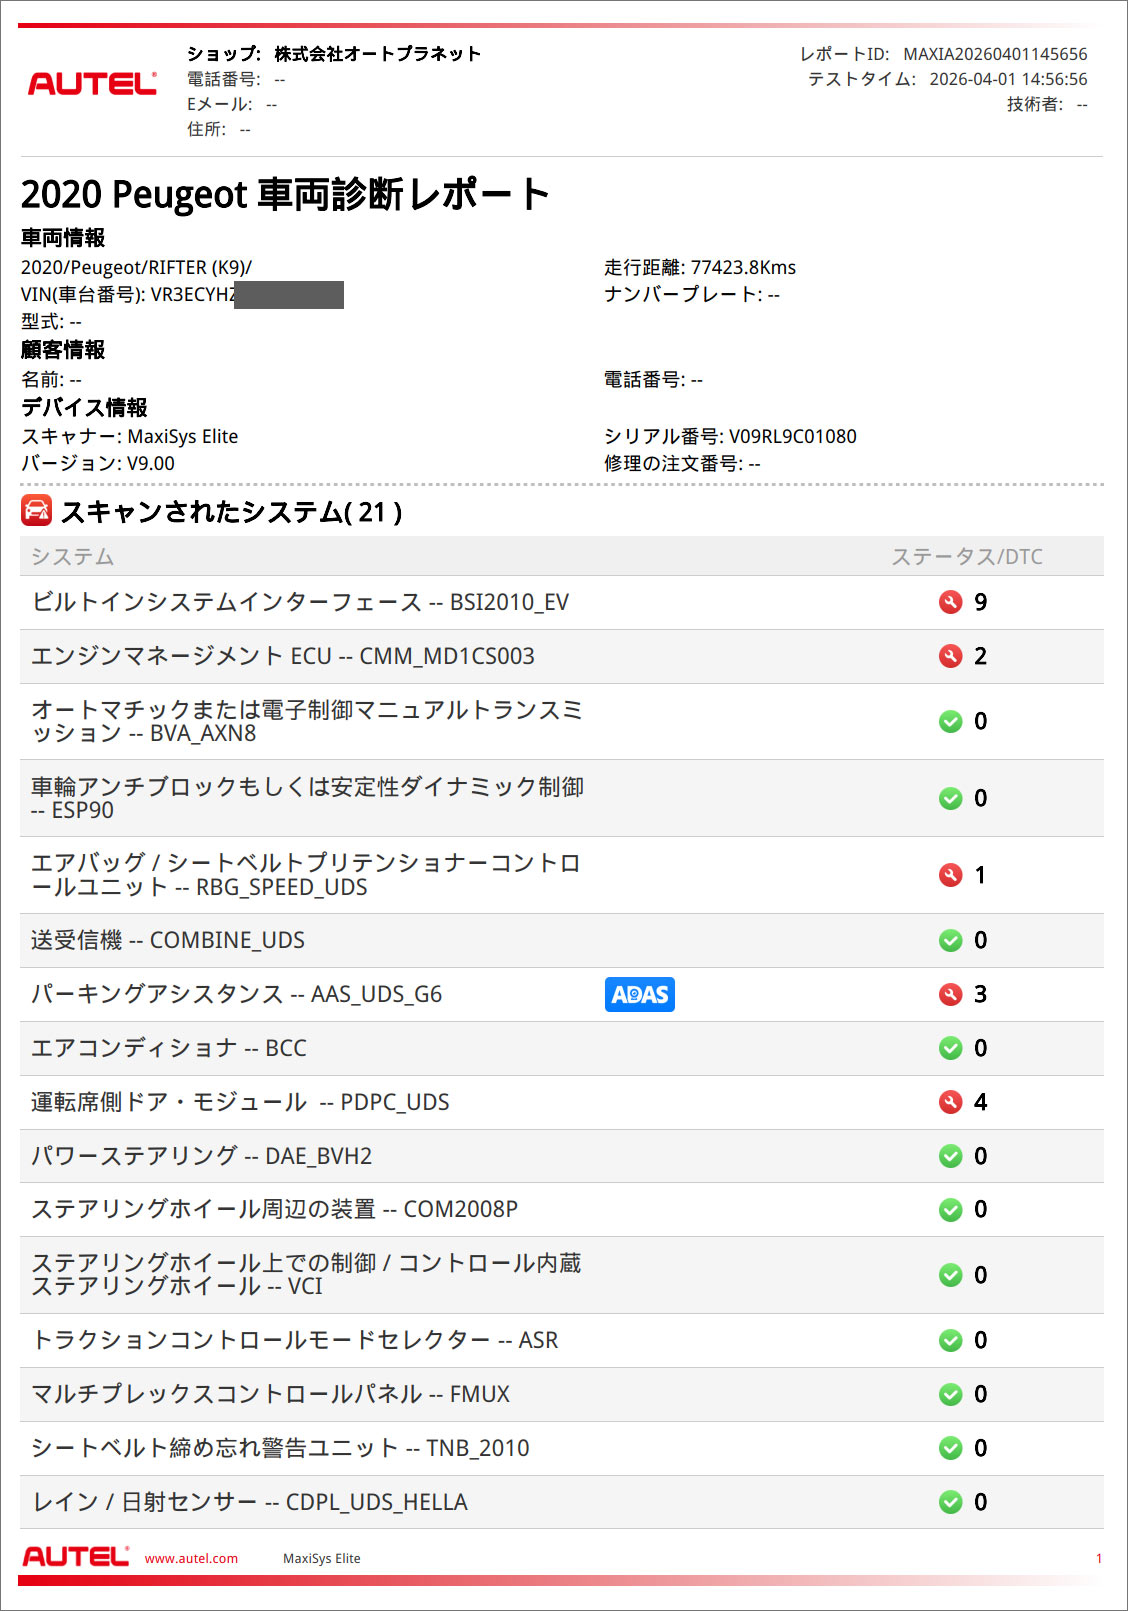Click the システム column header

73,557
